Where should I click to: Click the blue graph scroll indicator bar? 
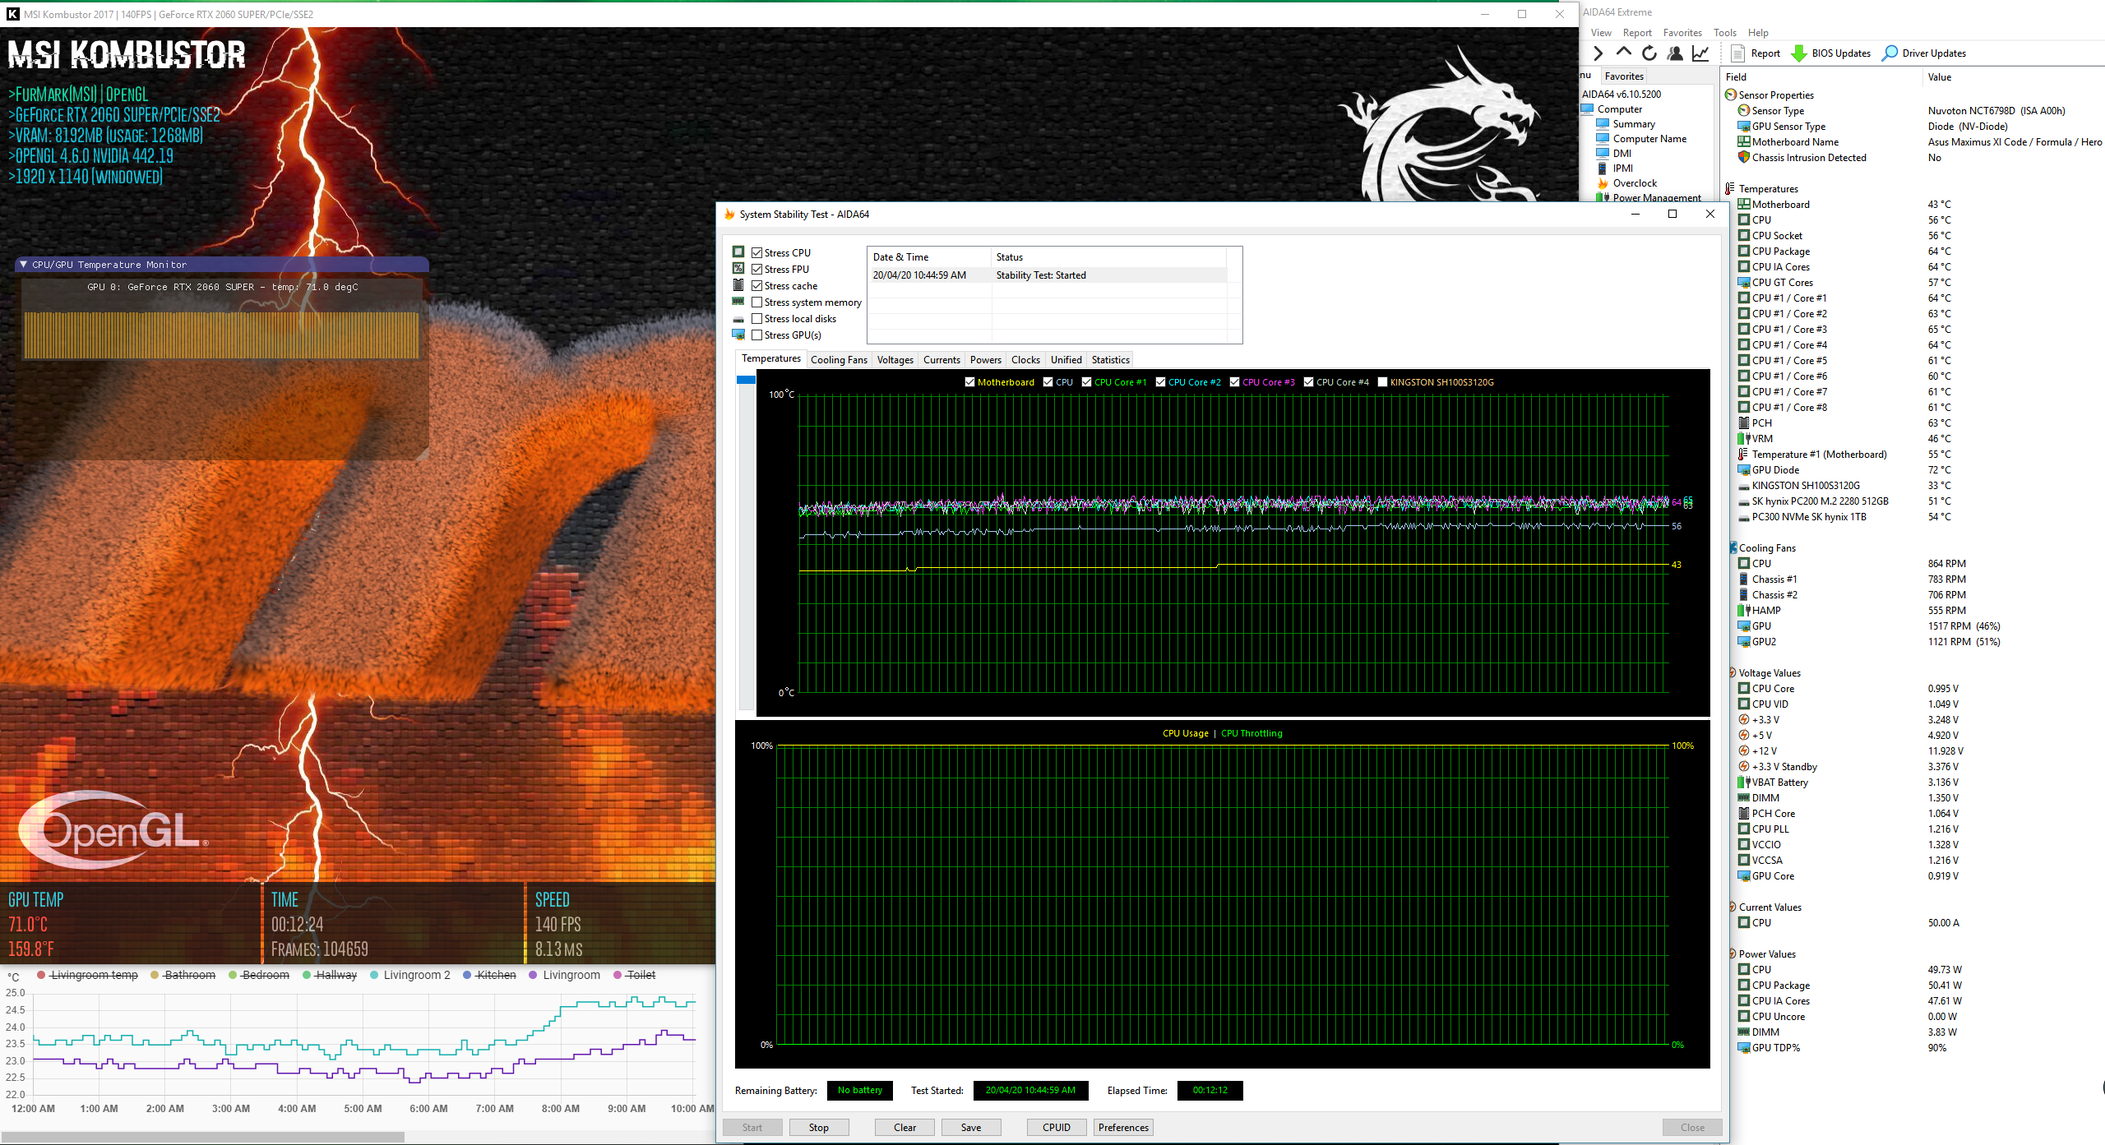tap(746, 380)
